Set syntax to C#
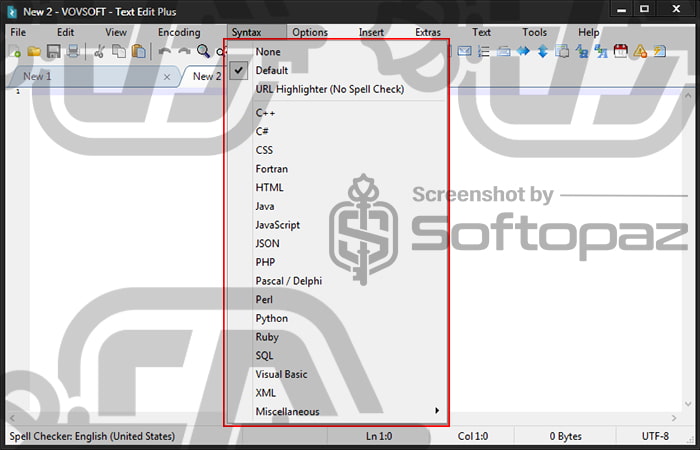This screenshot has width=700, height=450. (337, 132)
